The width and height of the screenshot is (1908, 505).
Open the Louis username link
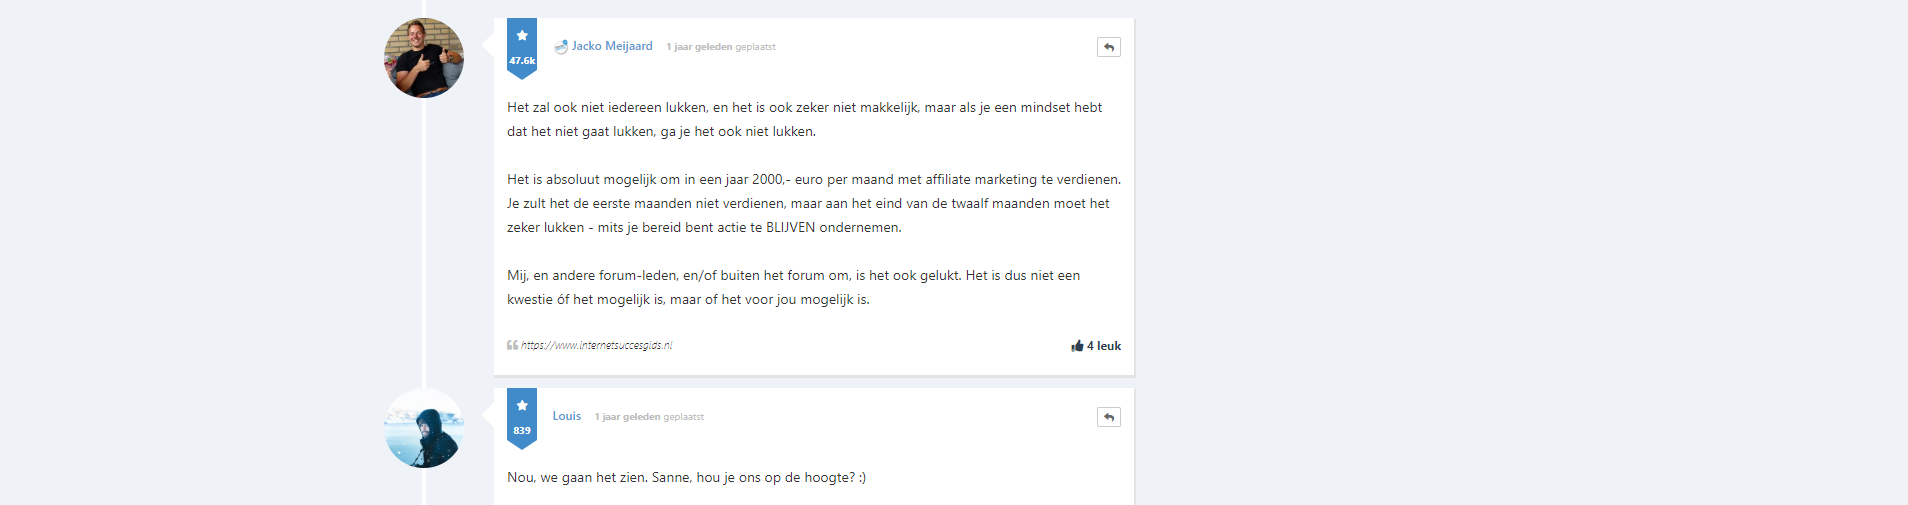567,416
